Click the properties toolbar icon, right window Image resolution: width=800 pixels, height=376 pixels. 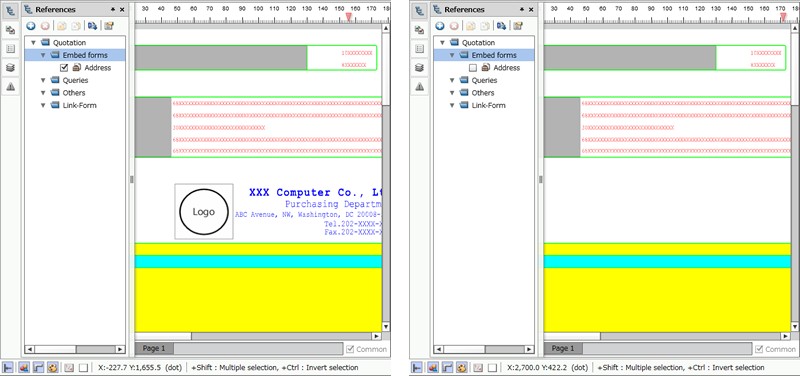point(518,26)
